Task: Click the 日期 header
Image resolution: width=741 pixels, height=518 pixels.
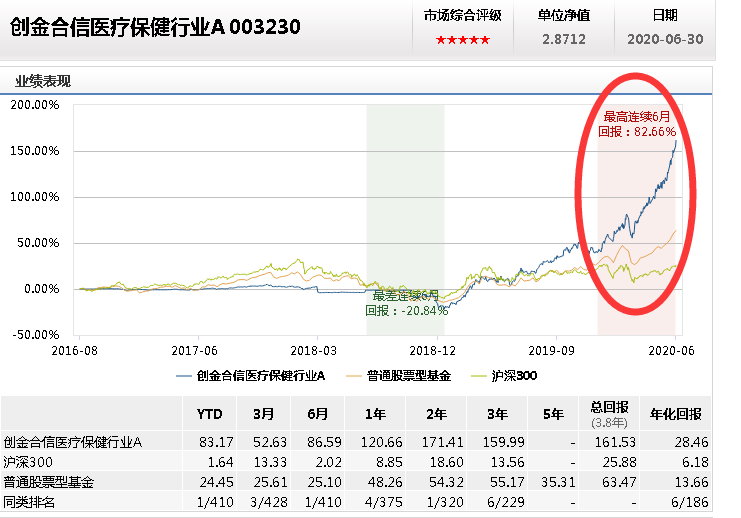Action: 665,16
